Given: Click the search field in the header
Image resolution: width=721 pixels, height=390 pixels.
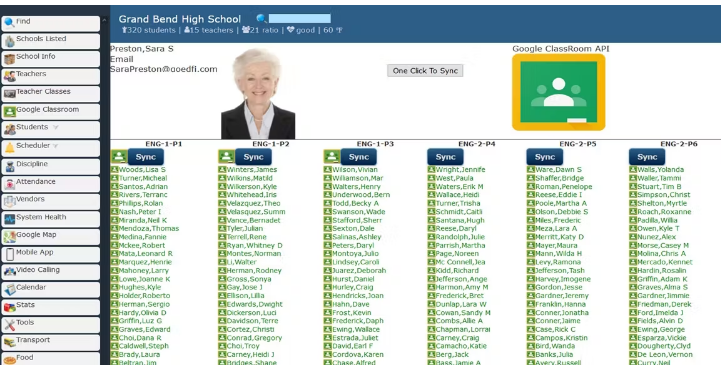Looking at the screenshot, I should pos(299,18).
